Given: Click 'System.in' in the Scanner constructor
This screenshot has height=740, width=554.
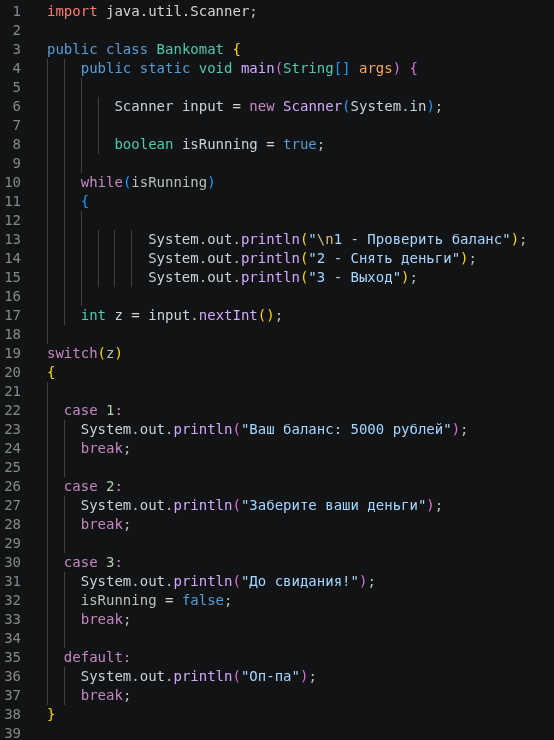Looking at the screenshot, I should (x=388, y=106).
